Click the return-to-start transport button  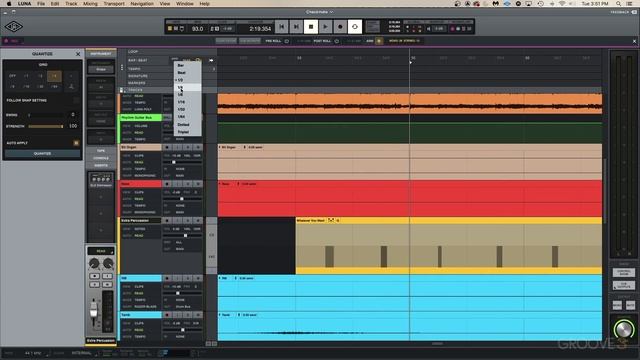pos(282,27)
